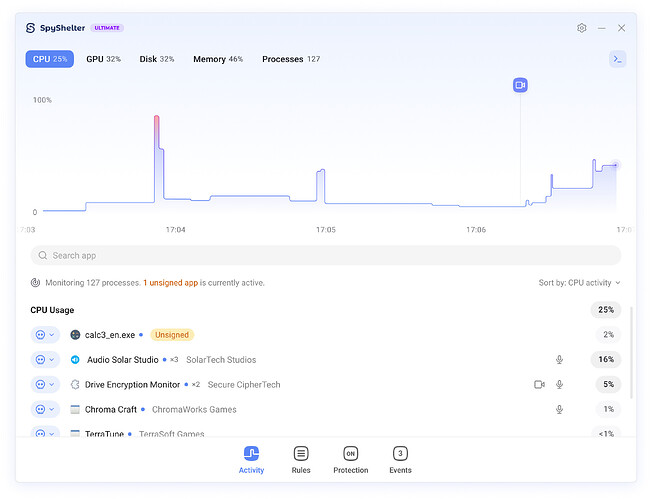Switch to the Processes 127 tab
This screenshot has width=652, height=499.
[x=291, y=59]
